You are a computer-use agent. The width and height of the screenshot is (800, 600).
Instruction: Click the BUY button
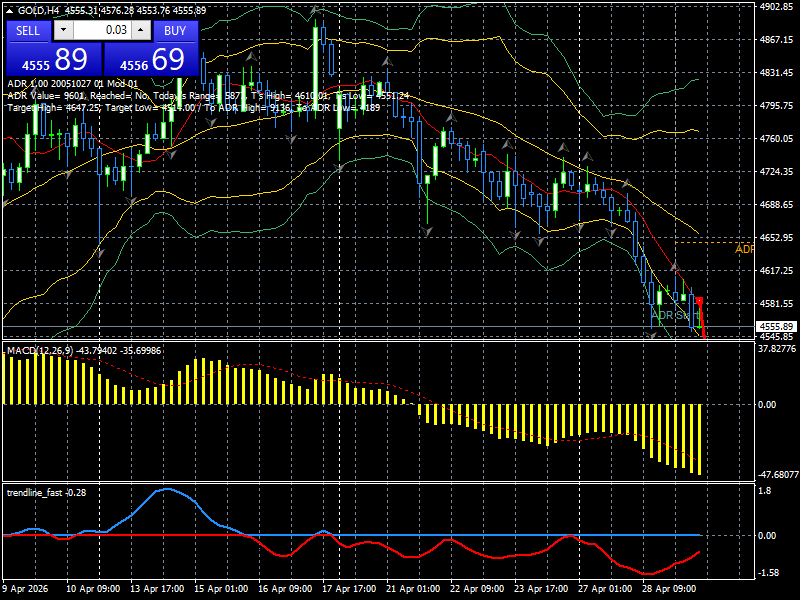coord(175,31)
